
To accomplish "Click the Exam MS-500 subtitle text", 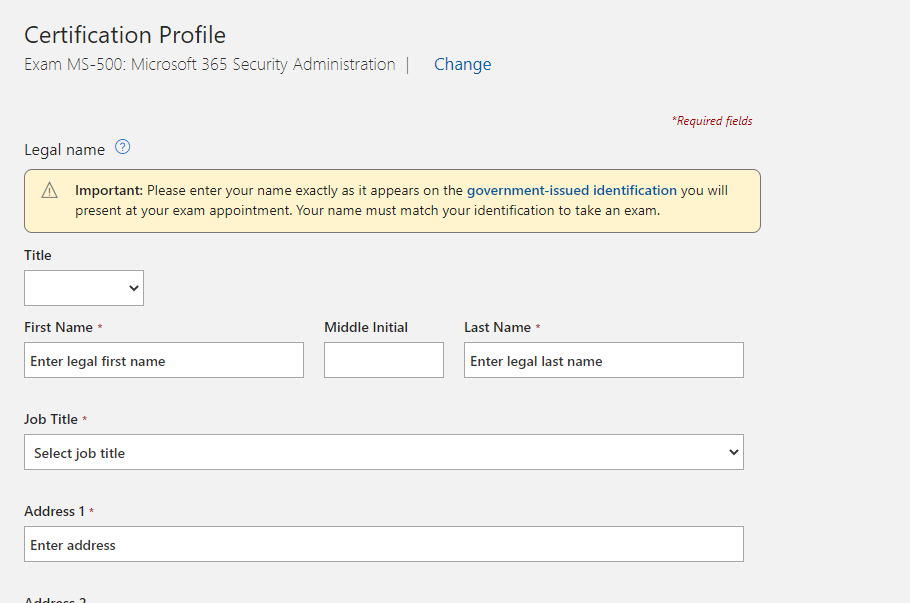I will point(210,64).
